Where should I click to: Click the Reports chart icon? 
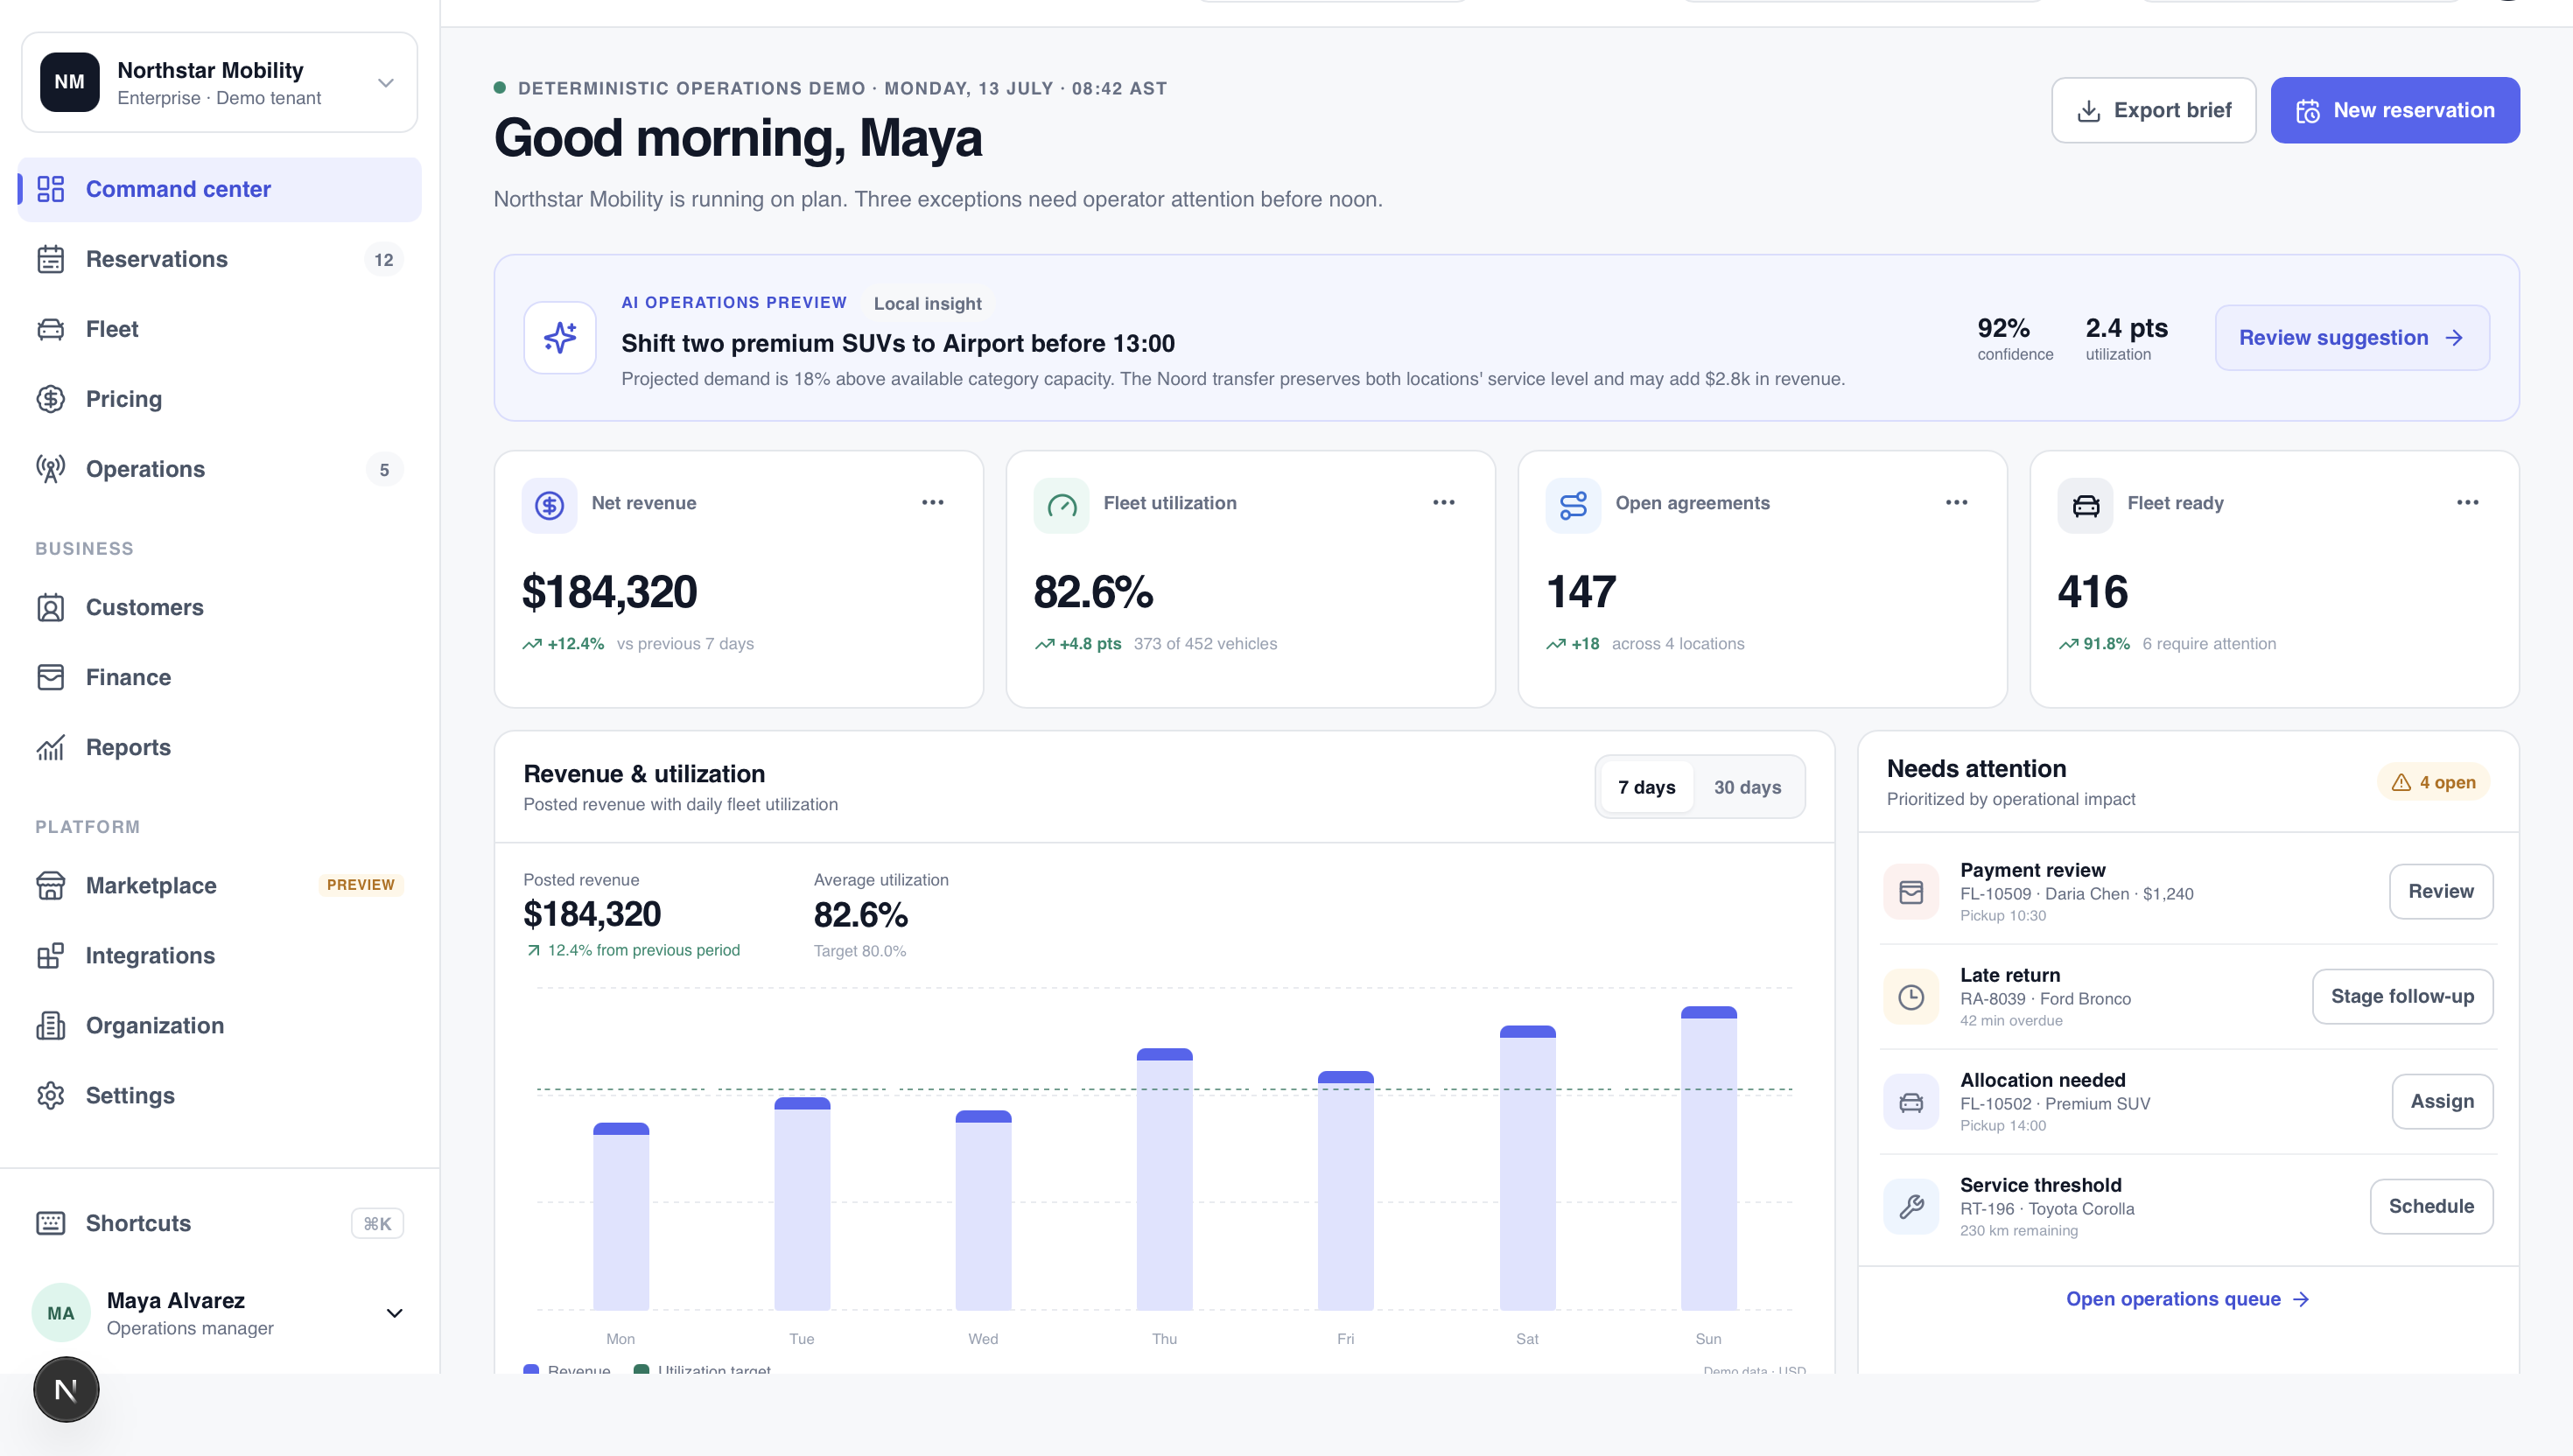[50, 747]
